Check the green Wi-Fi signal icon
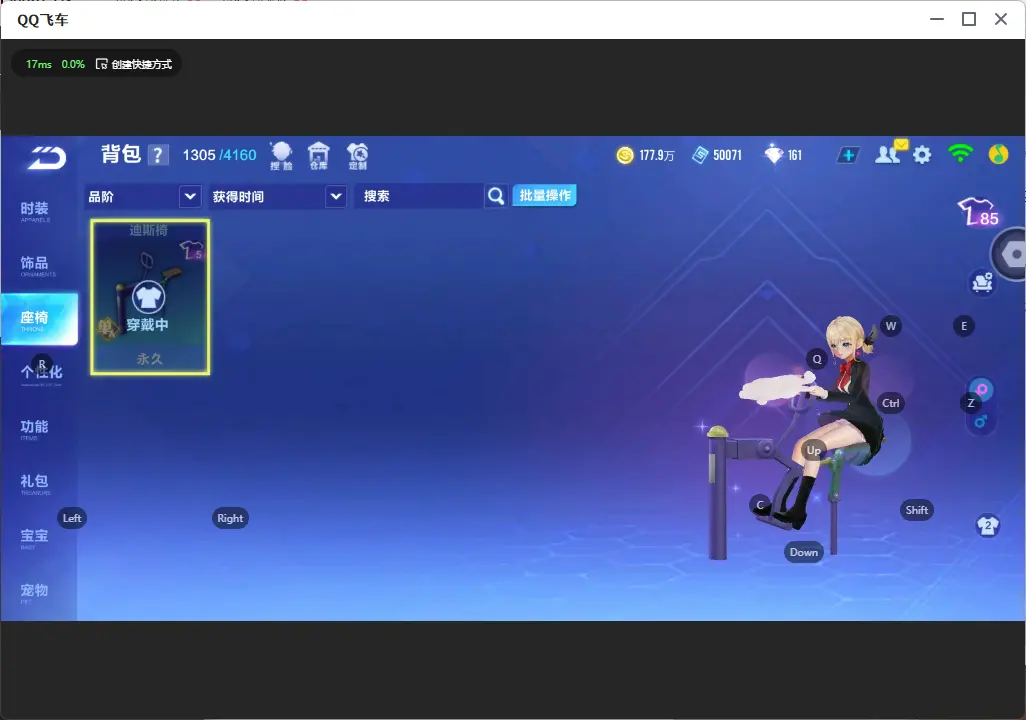Image resolution: width=1026 pixels, height=720 pixels. click(x=961, y=154)
